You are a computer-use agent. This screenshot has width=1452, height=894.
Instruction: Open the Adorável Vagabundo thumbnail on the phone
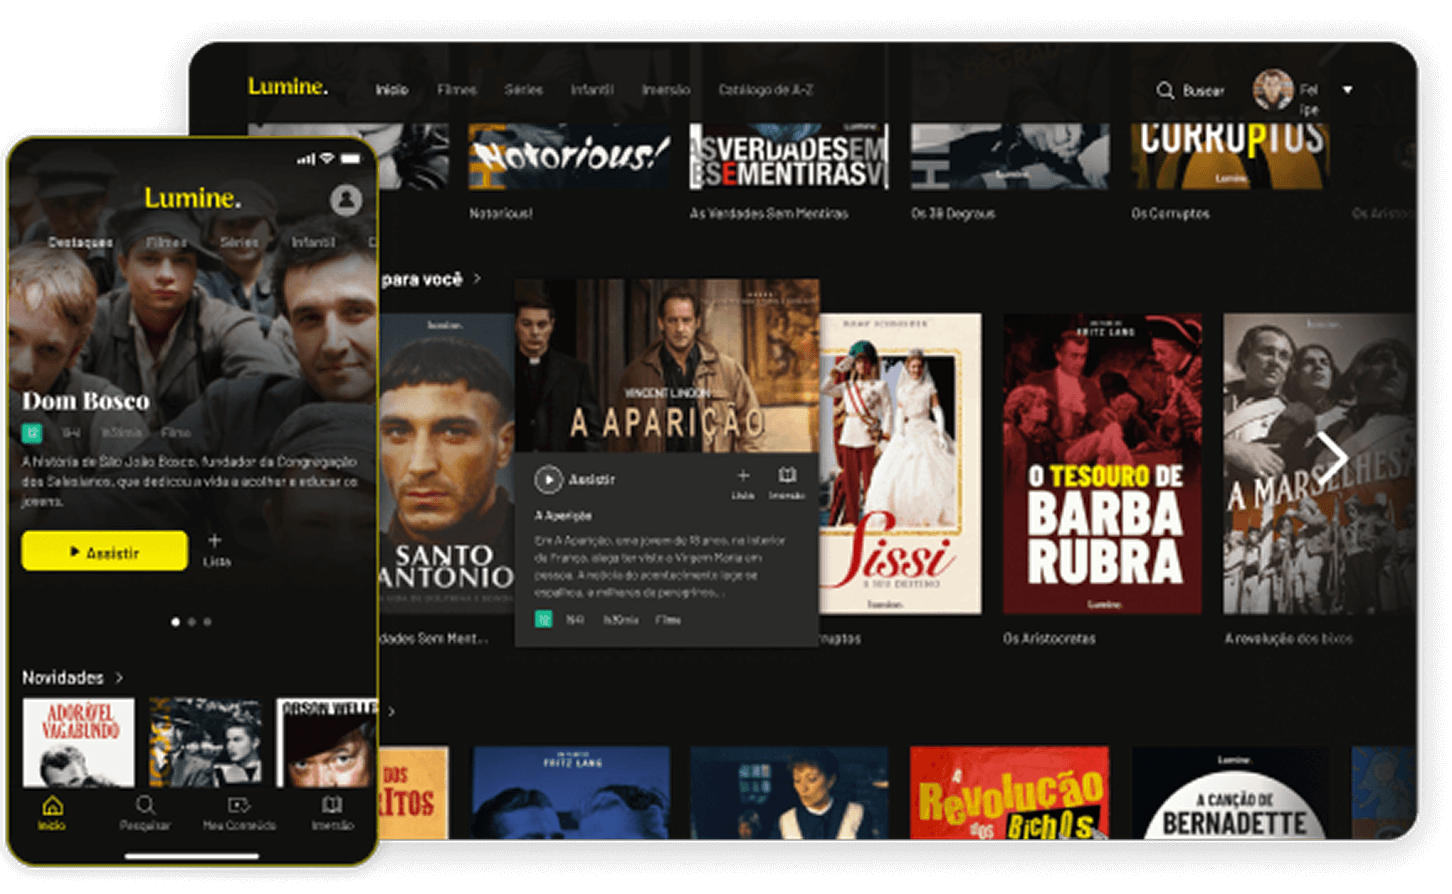[x=78, y=742]
